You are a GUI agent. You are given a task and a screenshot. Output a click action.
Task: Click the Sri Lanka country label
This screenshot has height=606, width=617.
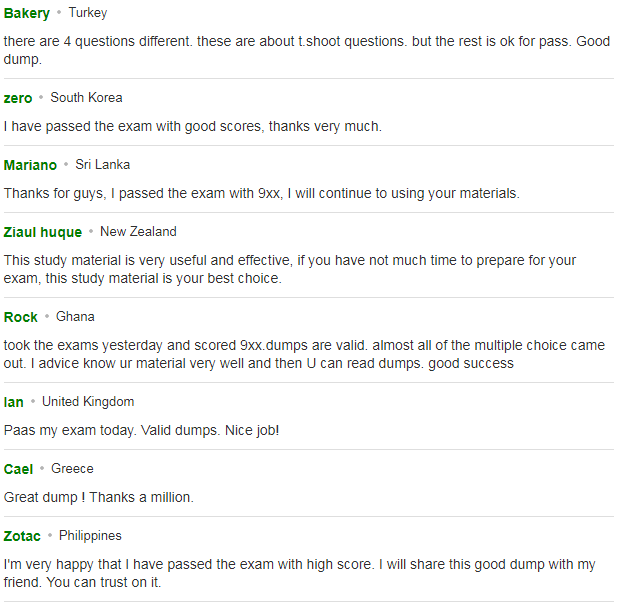(102, 164)
